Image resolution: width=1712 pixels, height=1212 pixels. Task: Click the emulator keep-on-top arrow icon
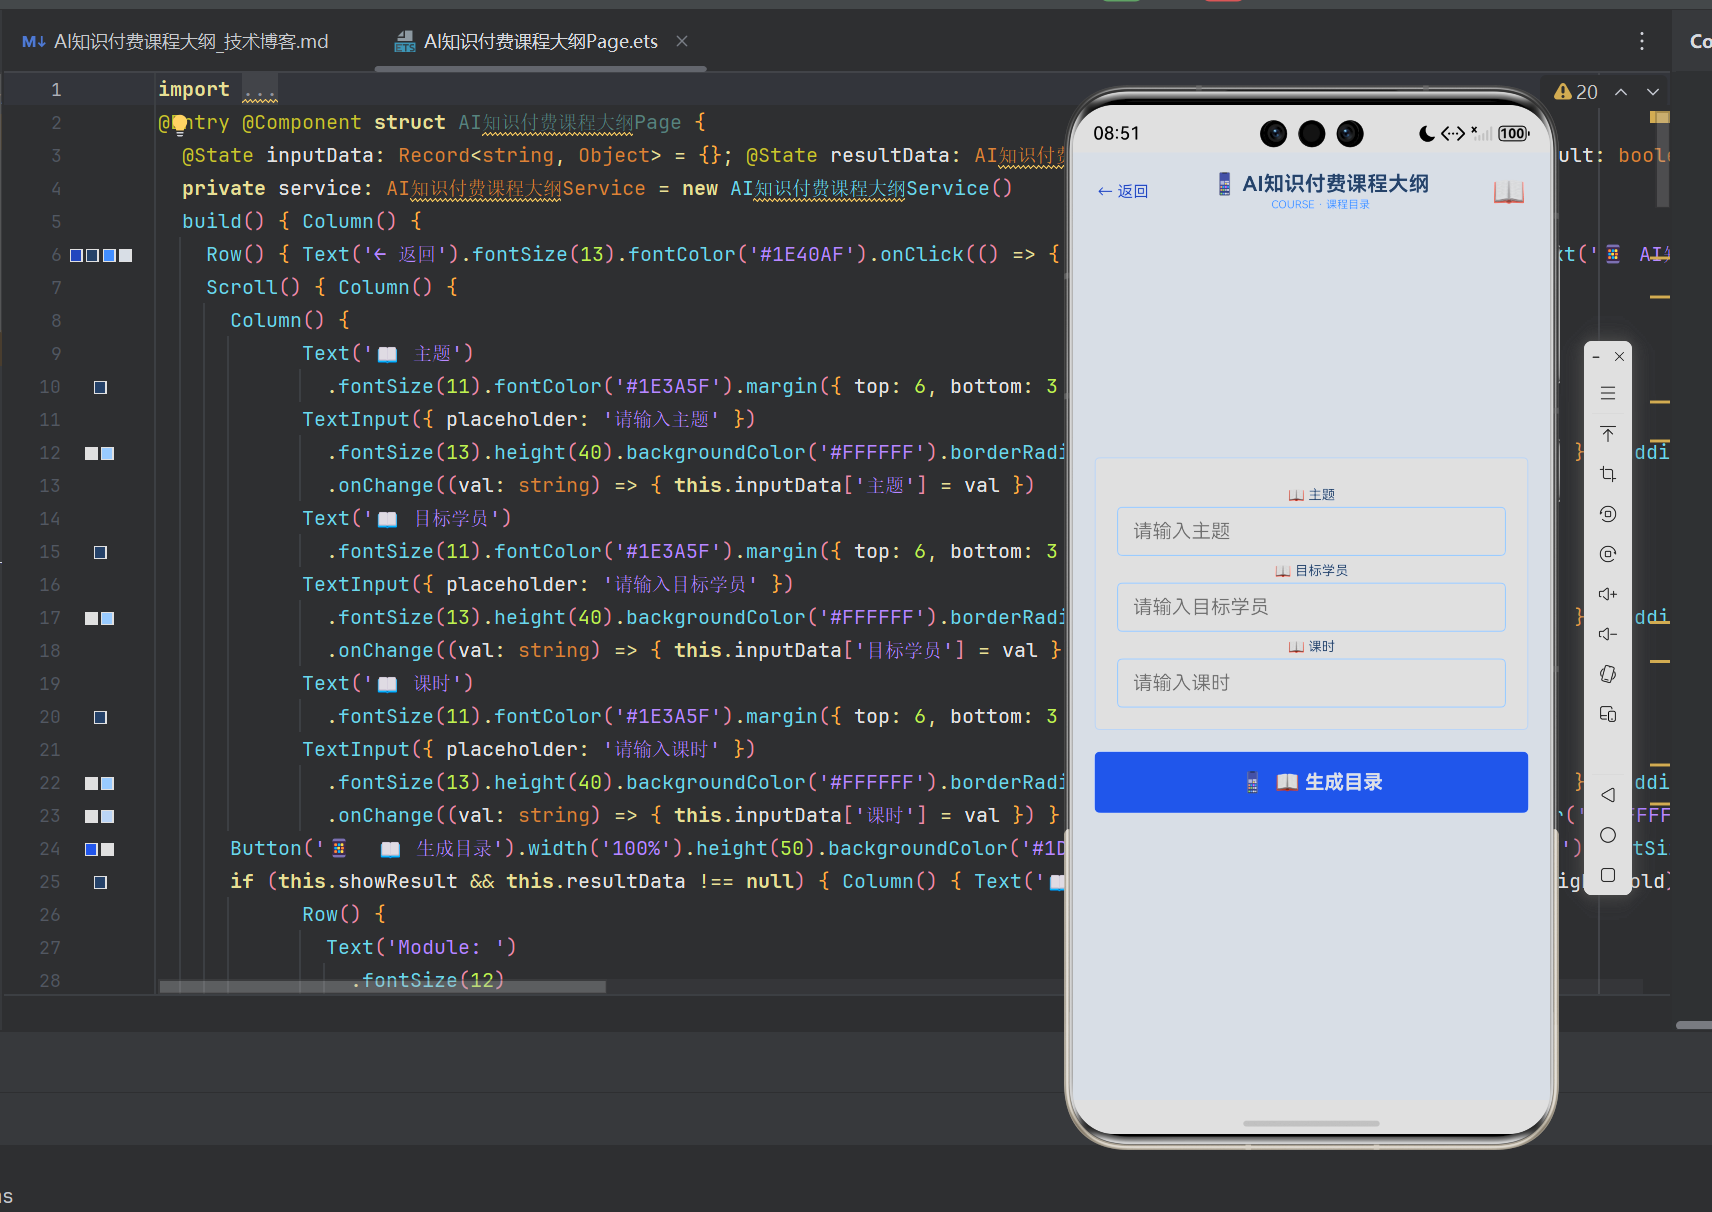(1608, 433)
